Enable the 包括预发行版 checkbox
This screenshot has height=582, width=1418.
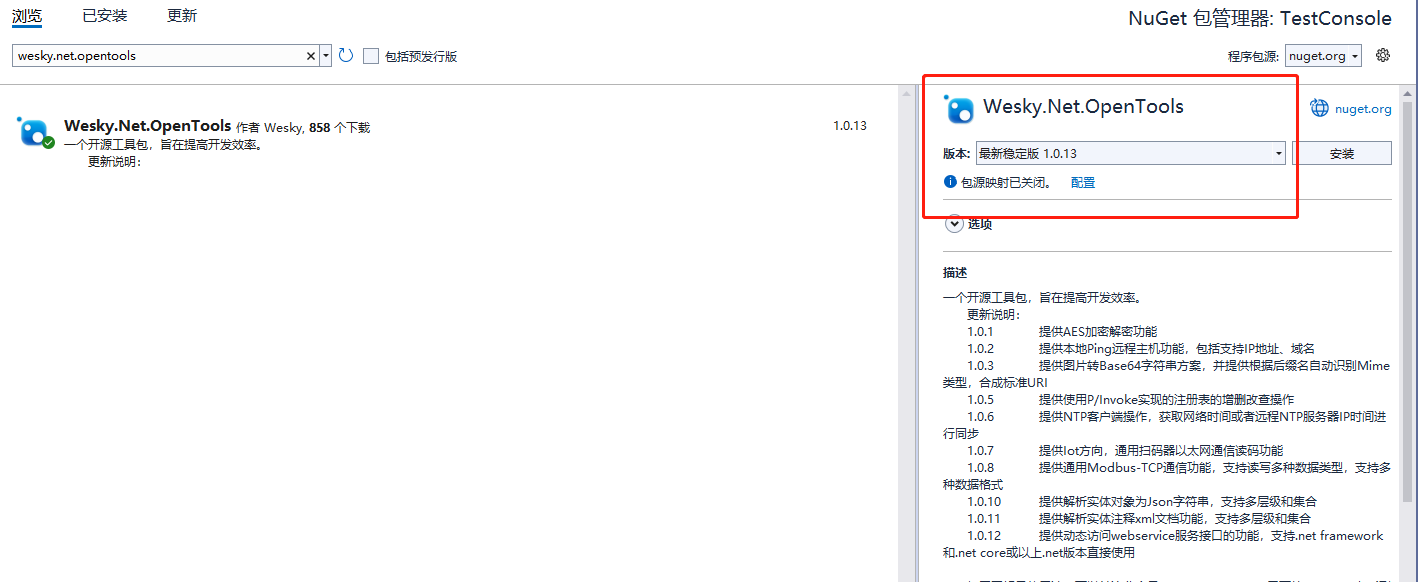coord(371,56)
